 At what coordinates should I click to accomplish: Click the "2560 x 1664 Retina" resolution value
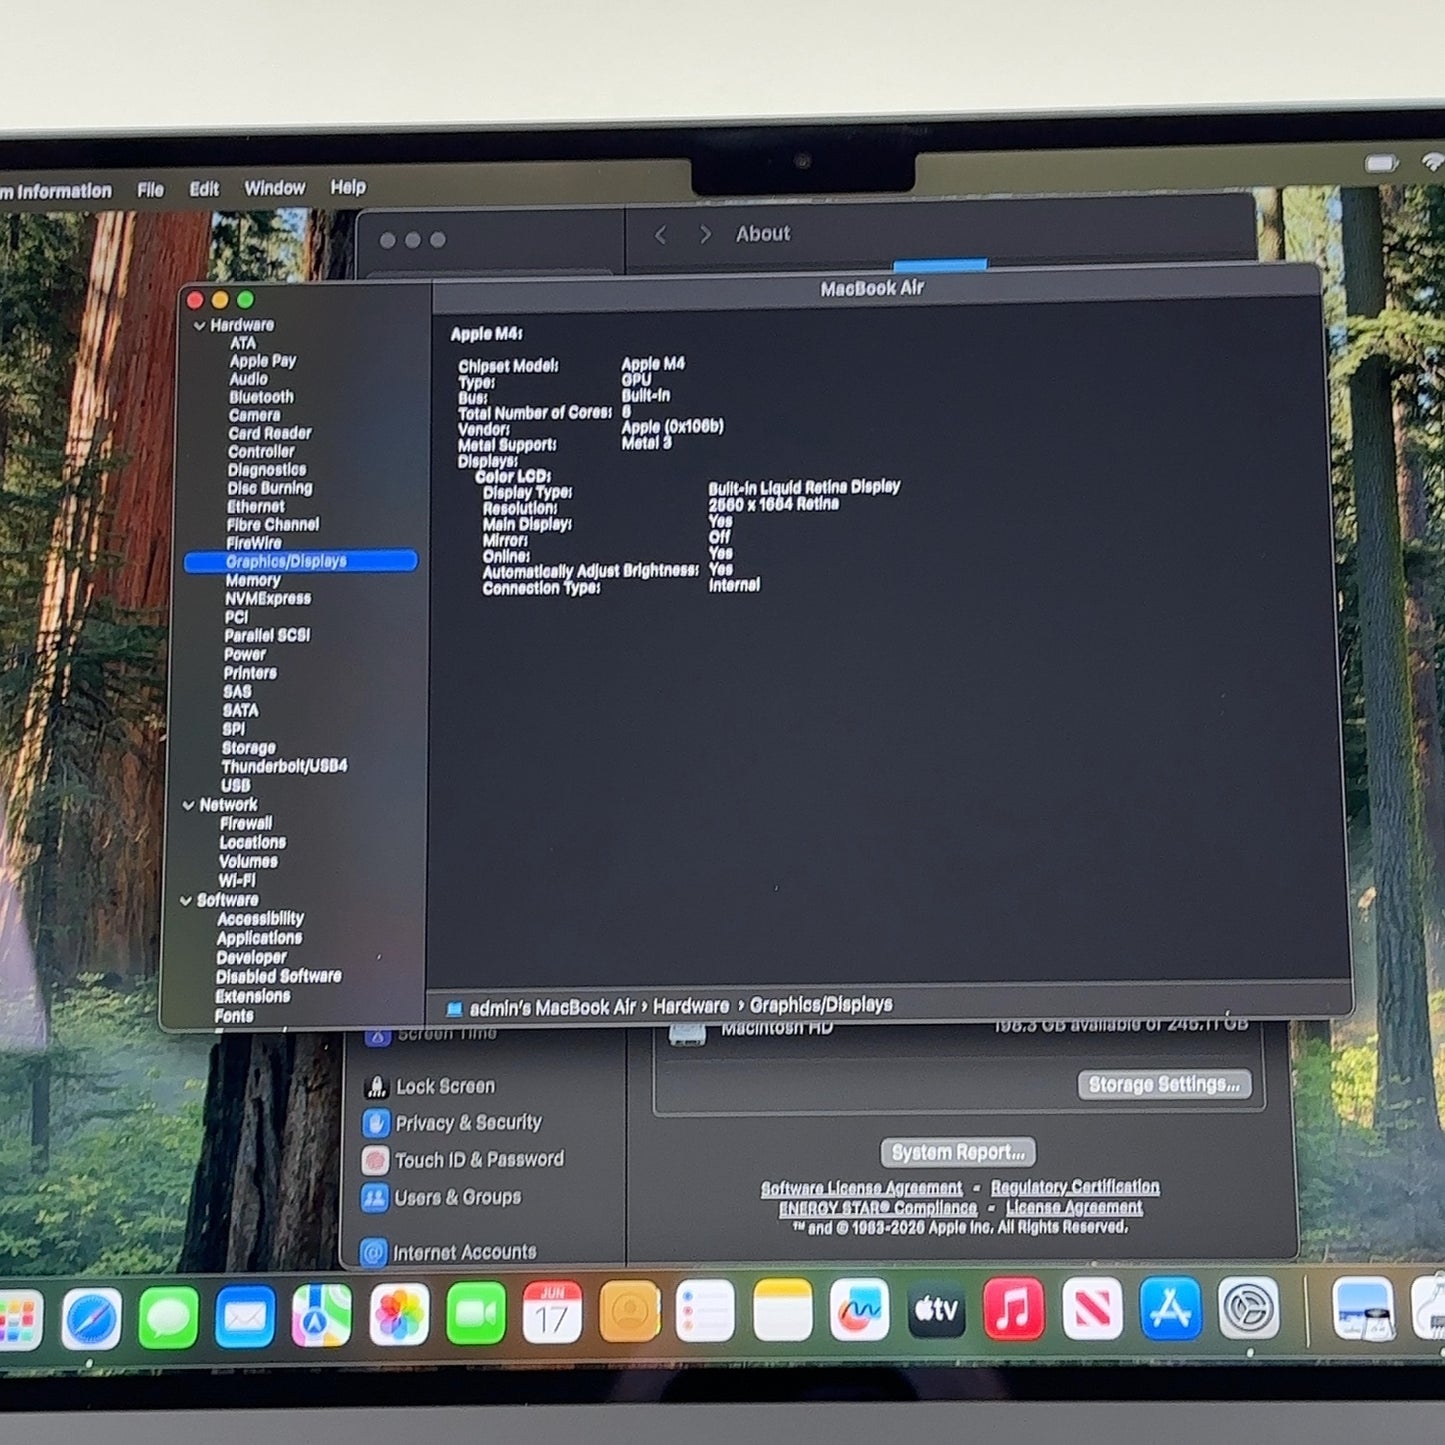click(774, 505)
